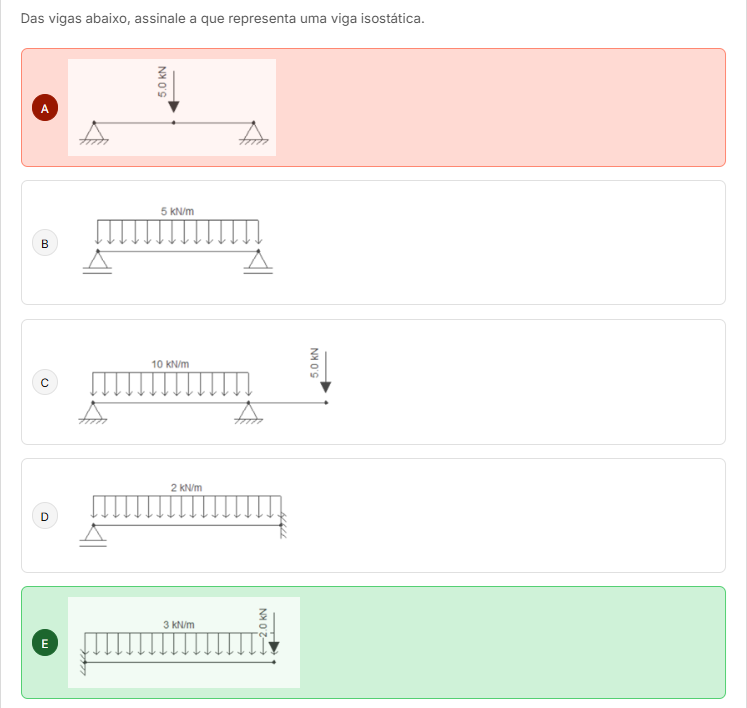Click the 10 kN/m distributed load label
The width and height of the screenshot is (747, 708).
170,364
